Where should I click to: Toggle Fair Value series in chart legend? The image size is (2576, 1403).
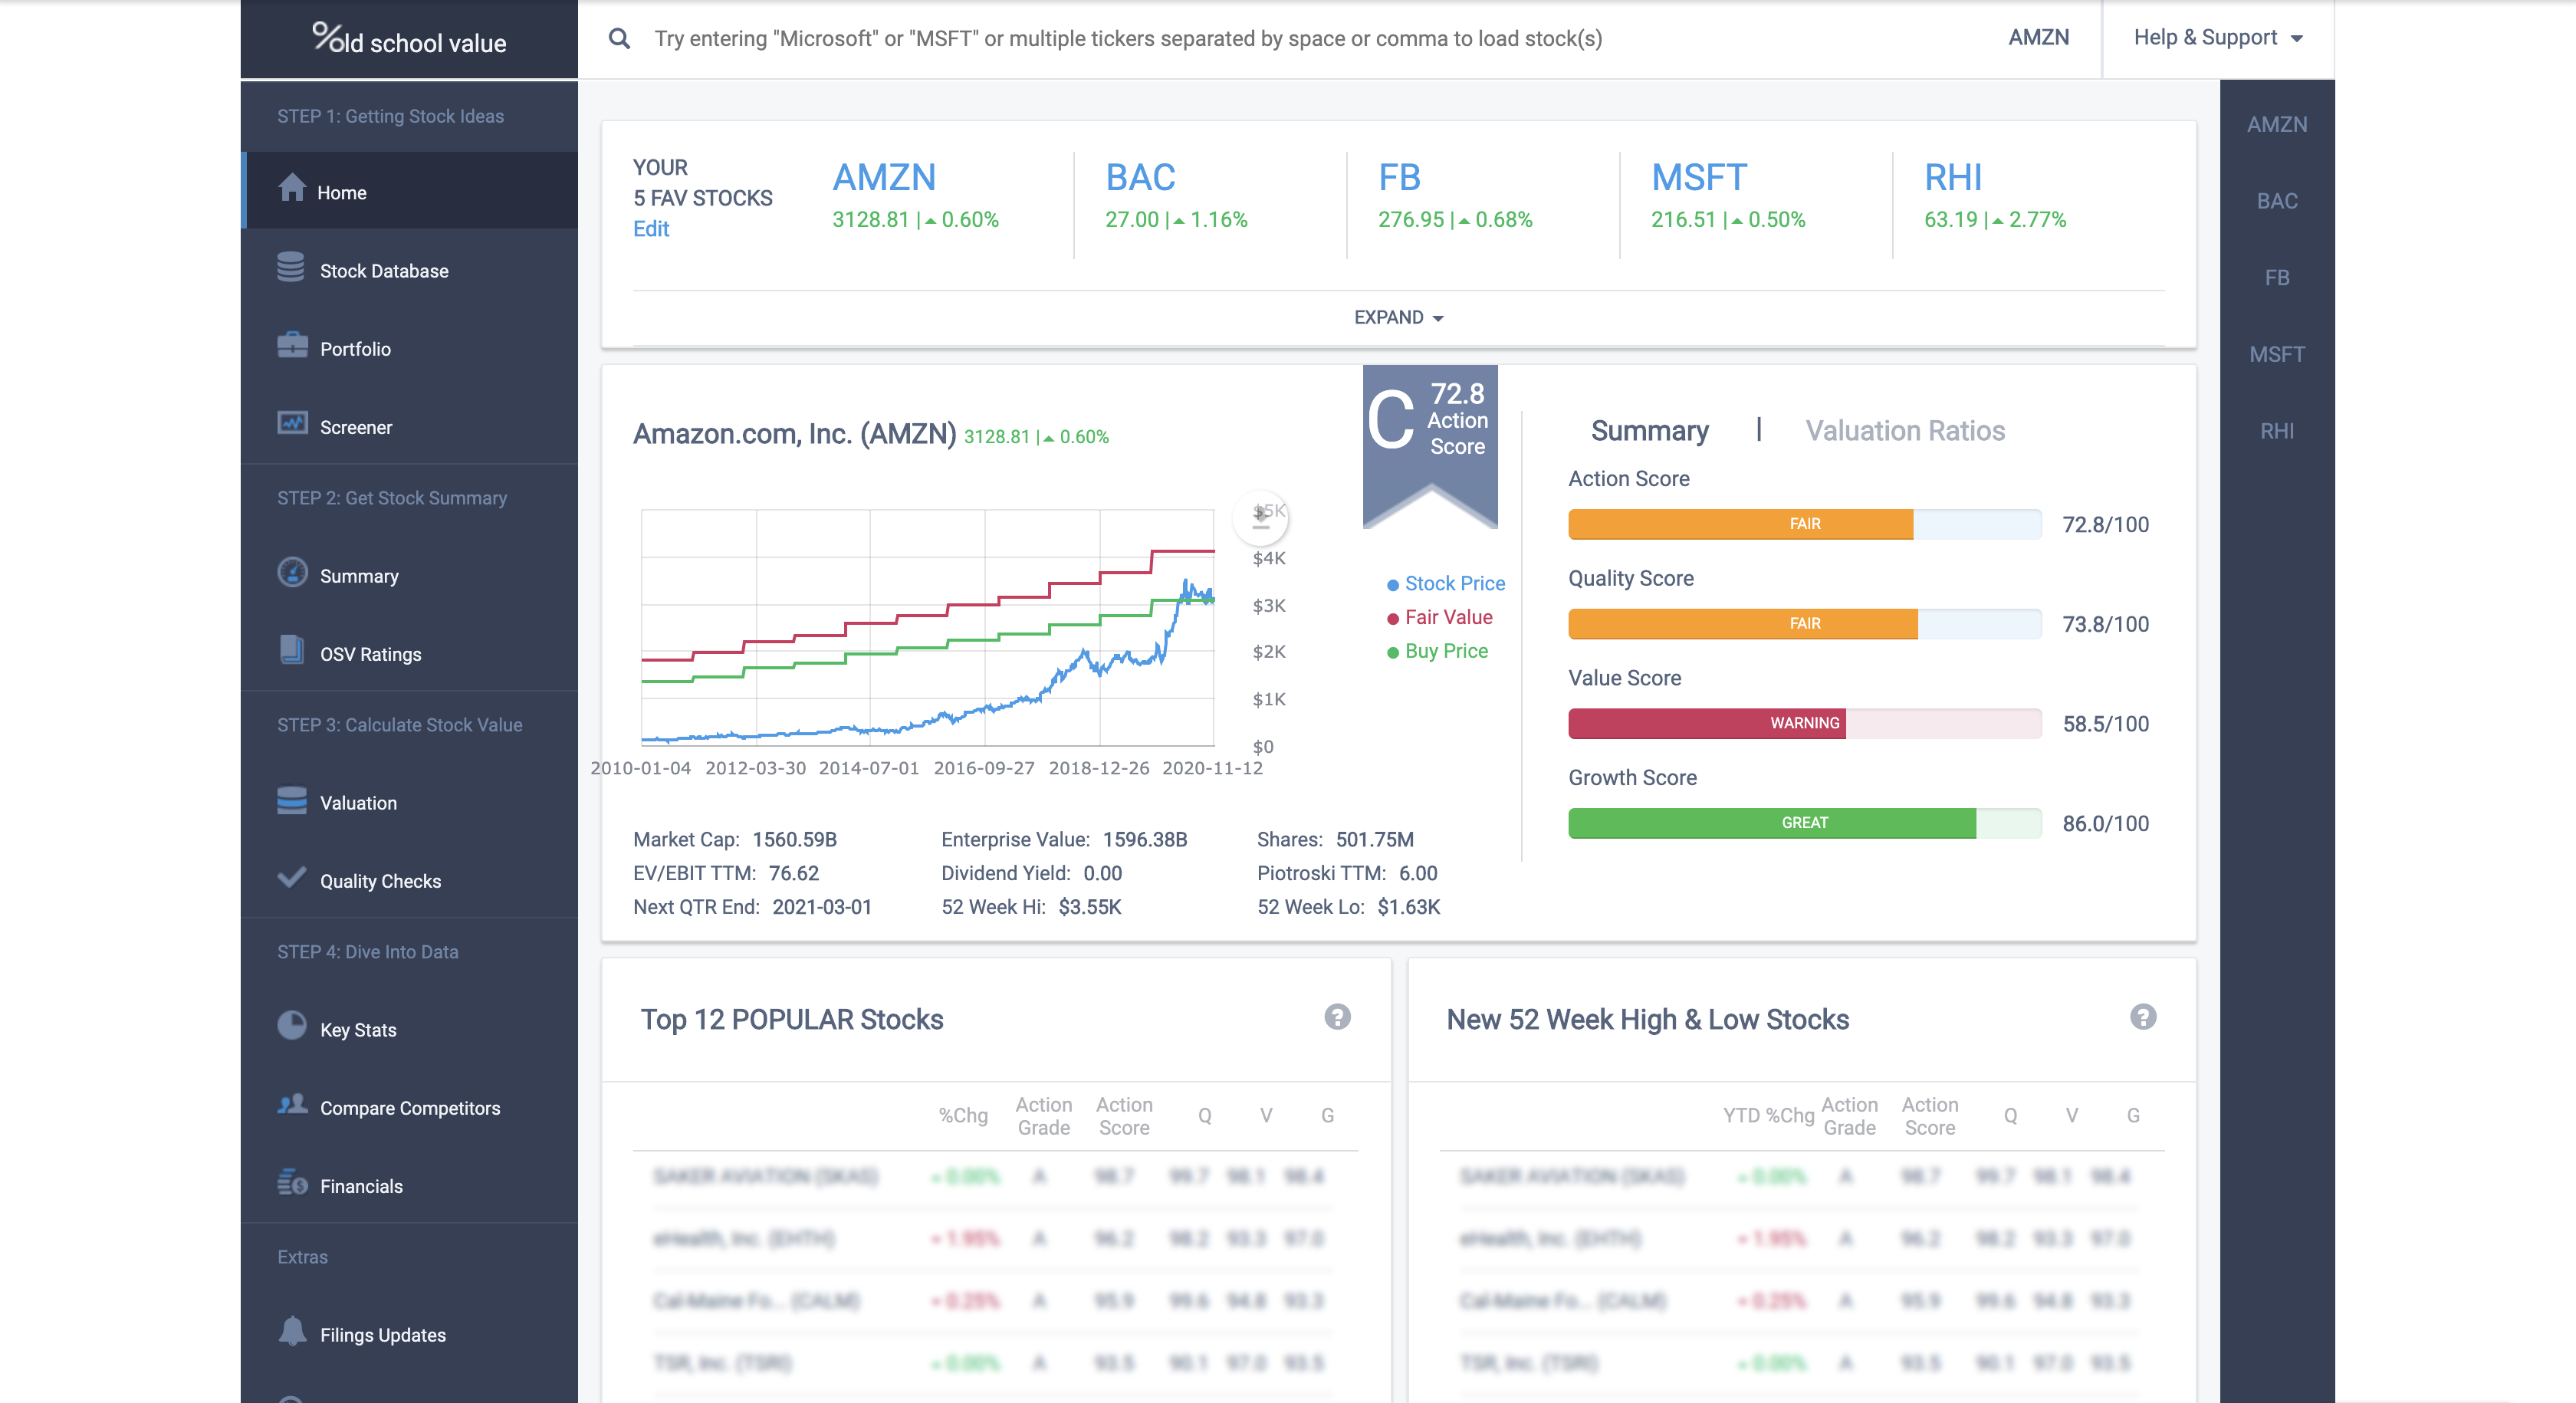tap(1439, 617)
